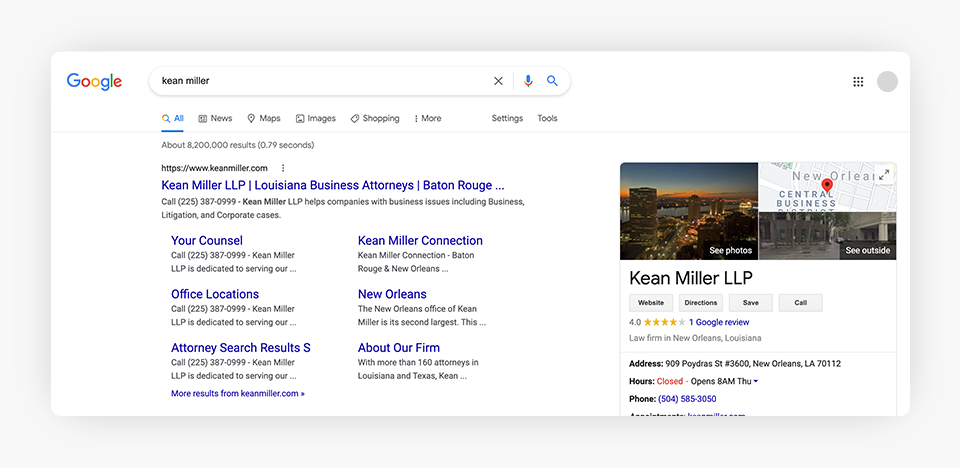
Task: Expand the map with the fullscreen icon
Action: click(884, 174)
